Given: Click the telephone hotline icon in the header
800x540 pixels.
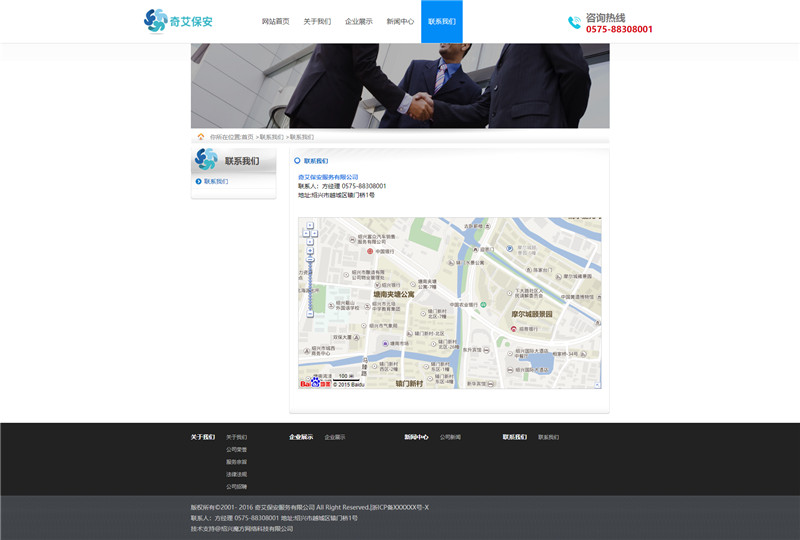Looking at the screenshot, I should [x=574, y=22].
